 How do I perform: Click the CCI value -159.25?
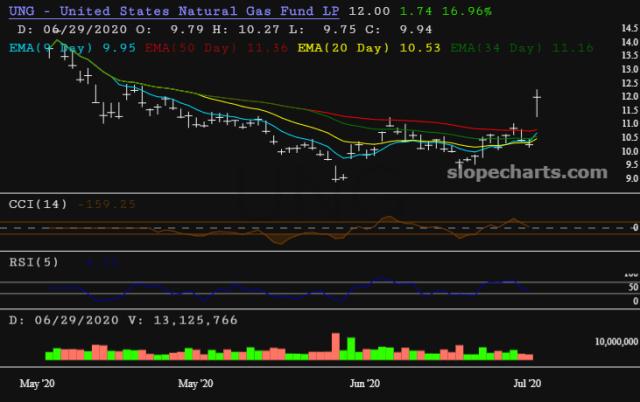coord(111,204)
